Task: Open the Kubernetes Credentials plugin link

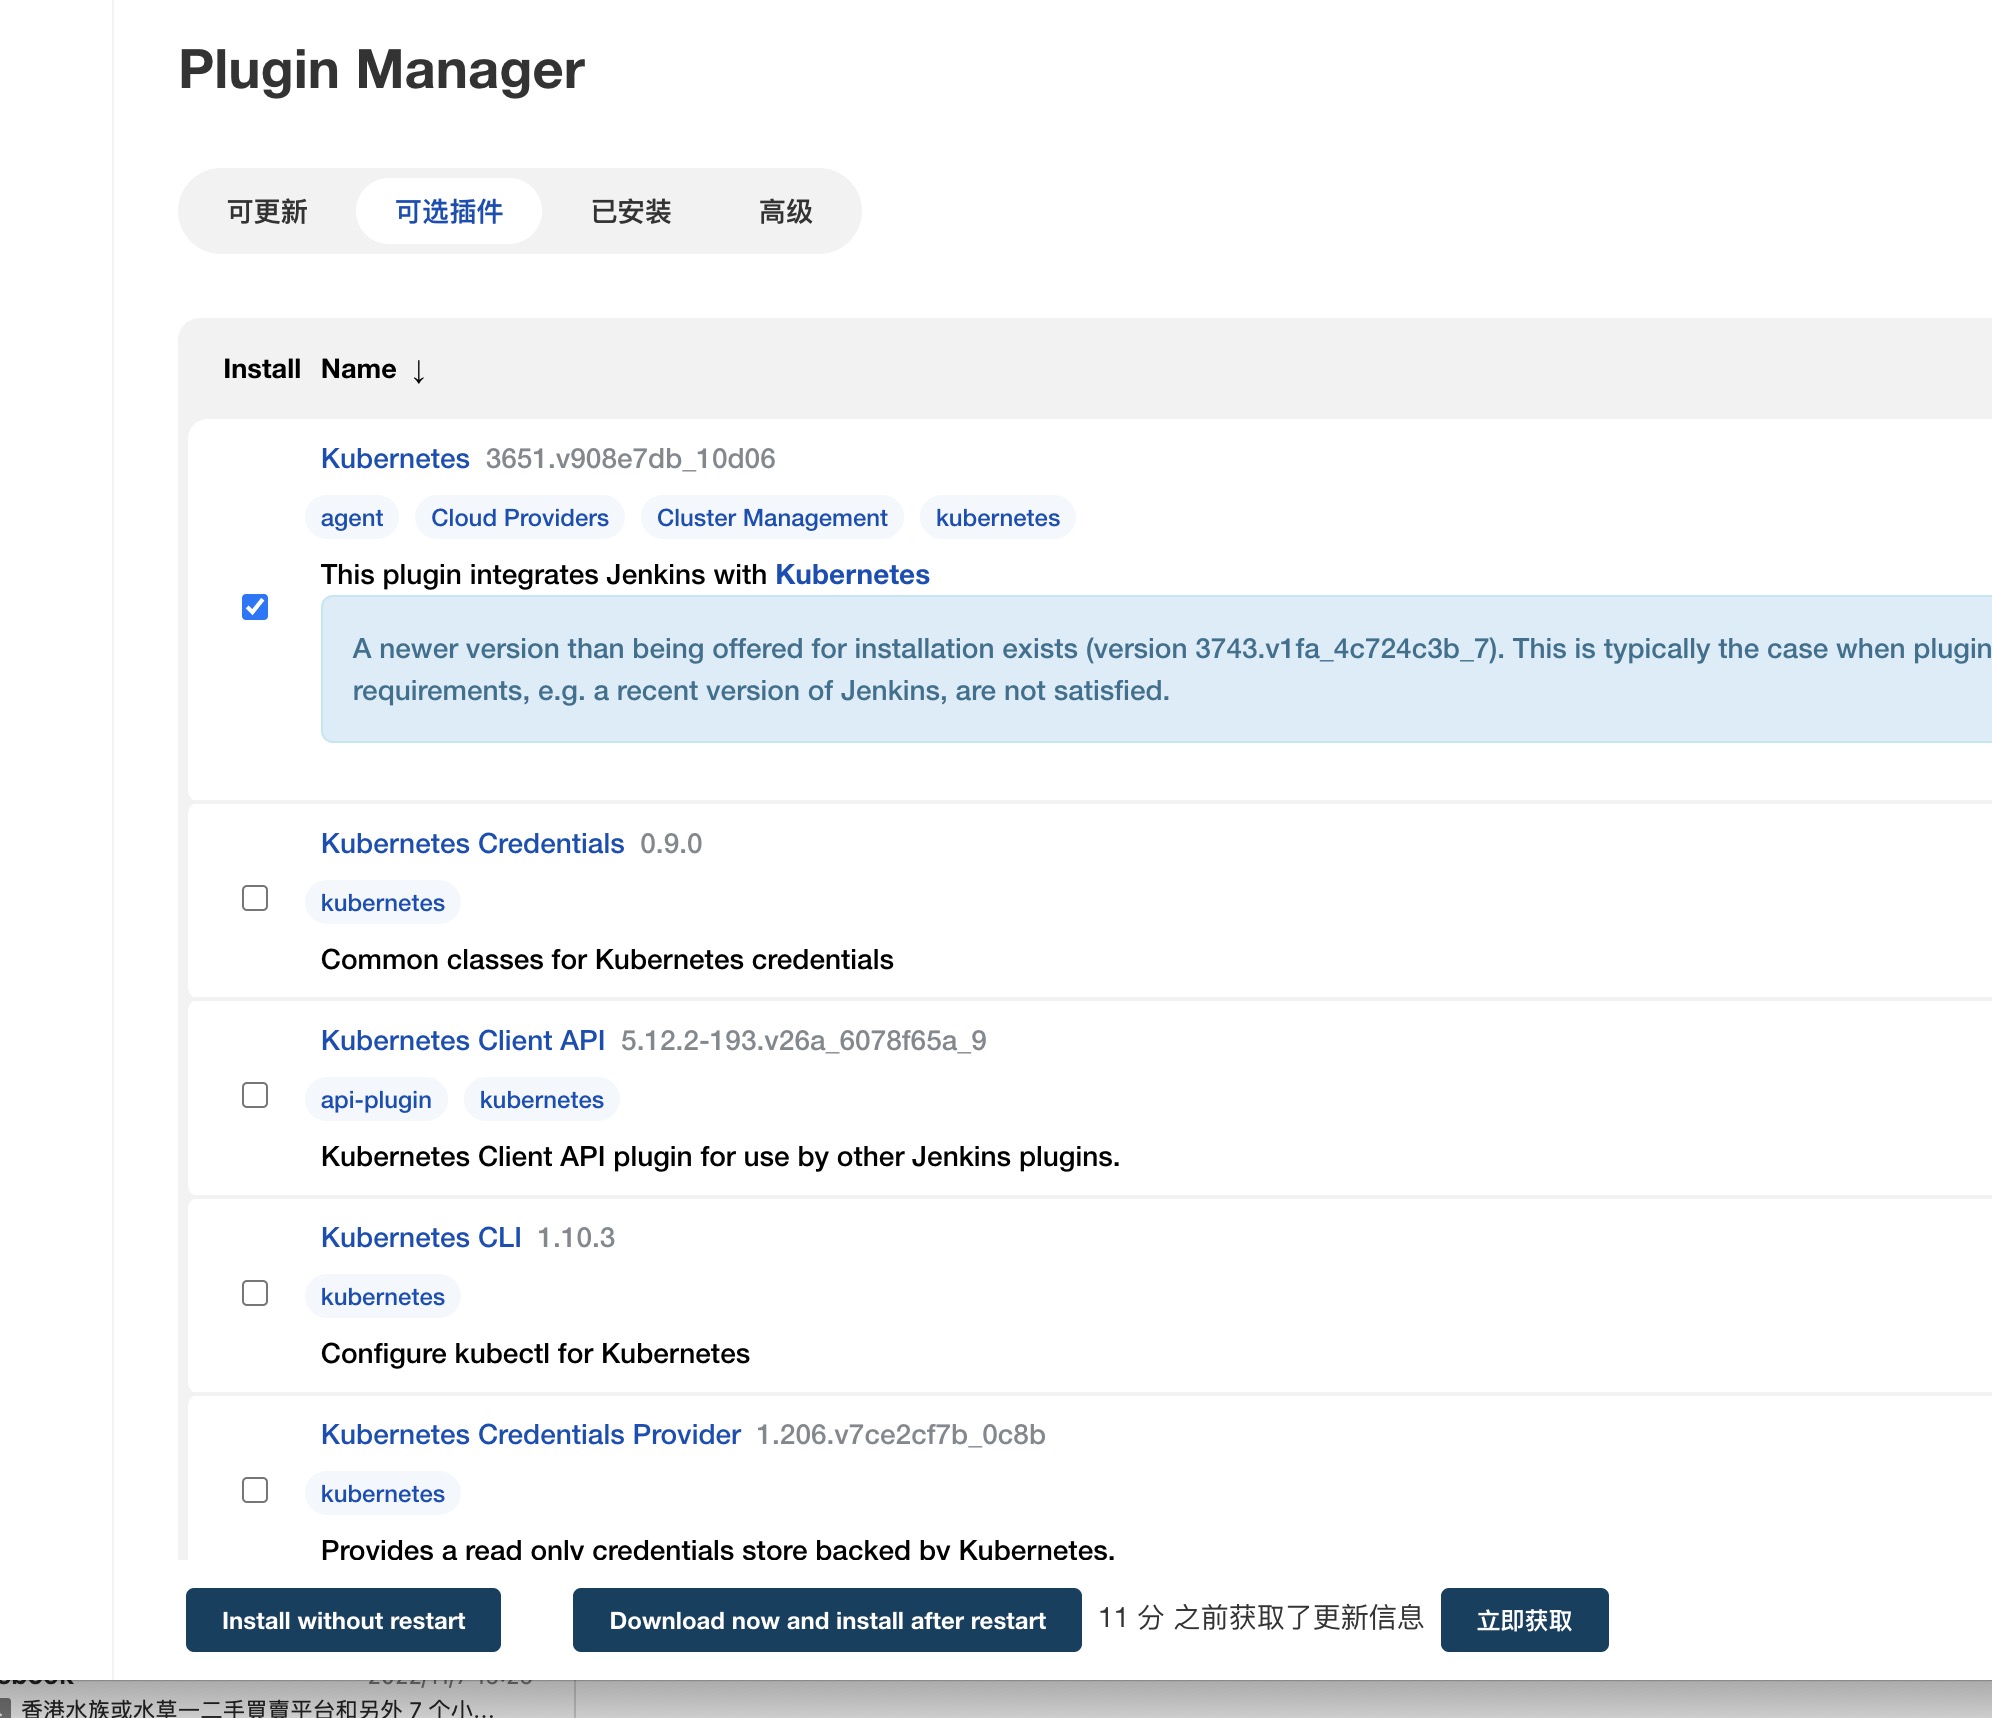Action: (x=472, y=843)
